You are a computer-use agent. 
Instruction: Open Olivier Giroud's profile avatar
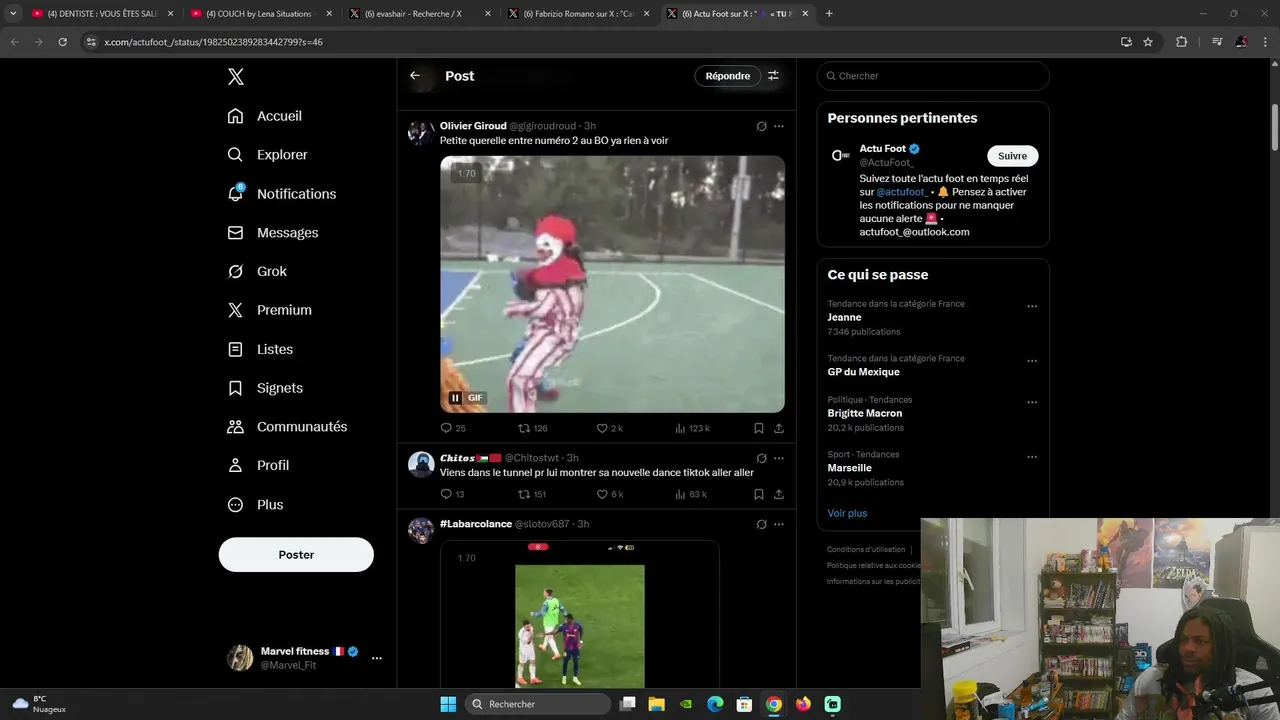421,133
